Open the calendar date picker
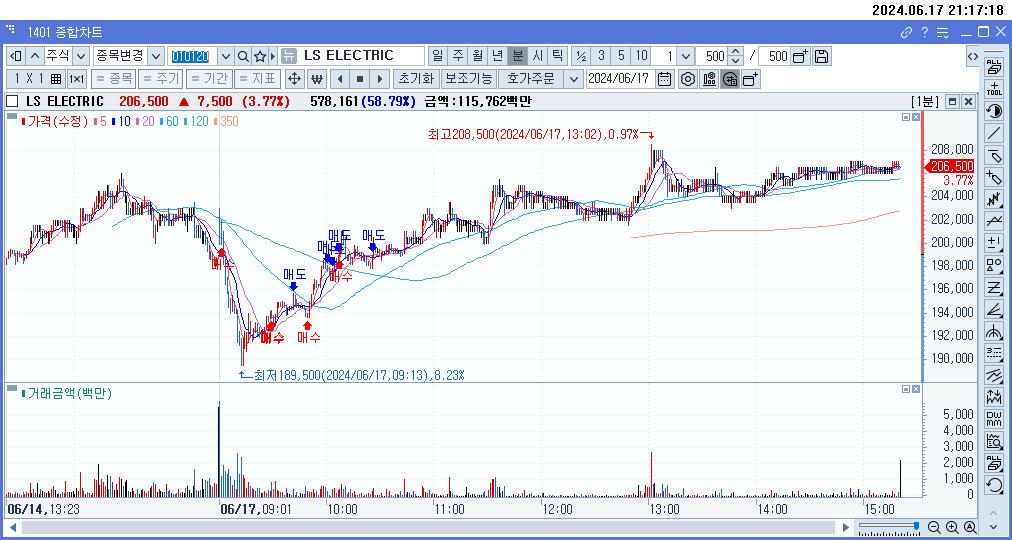Image resolution: width=1012 pixels, height=540 pixels. (x=664, y=79)
